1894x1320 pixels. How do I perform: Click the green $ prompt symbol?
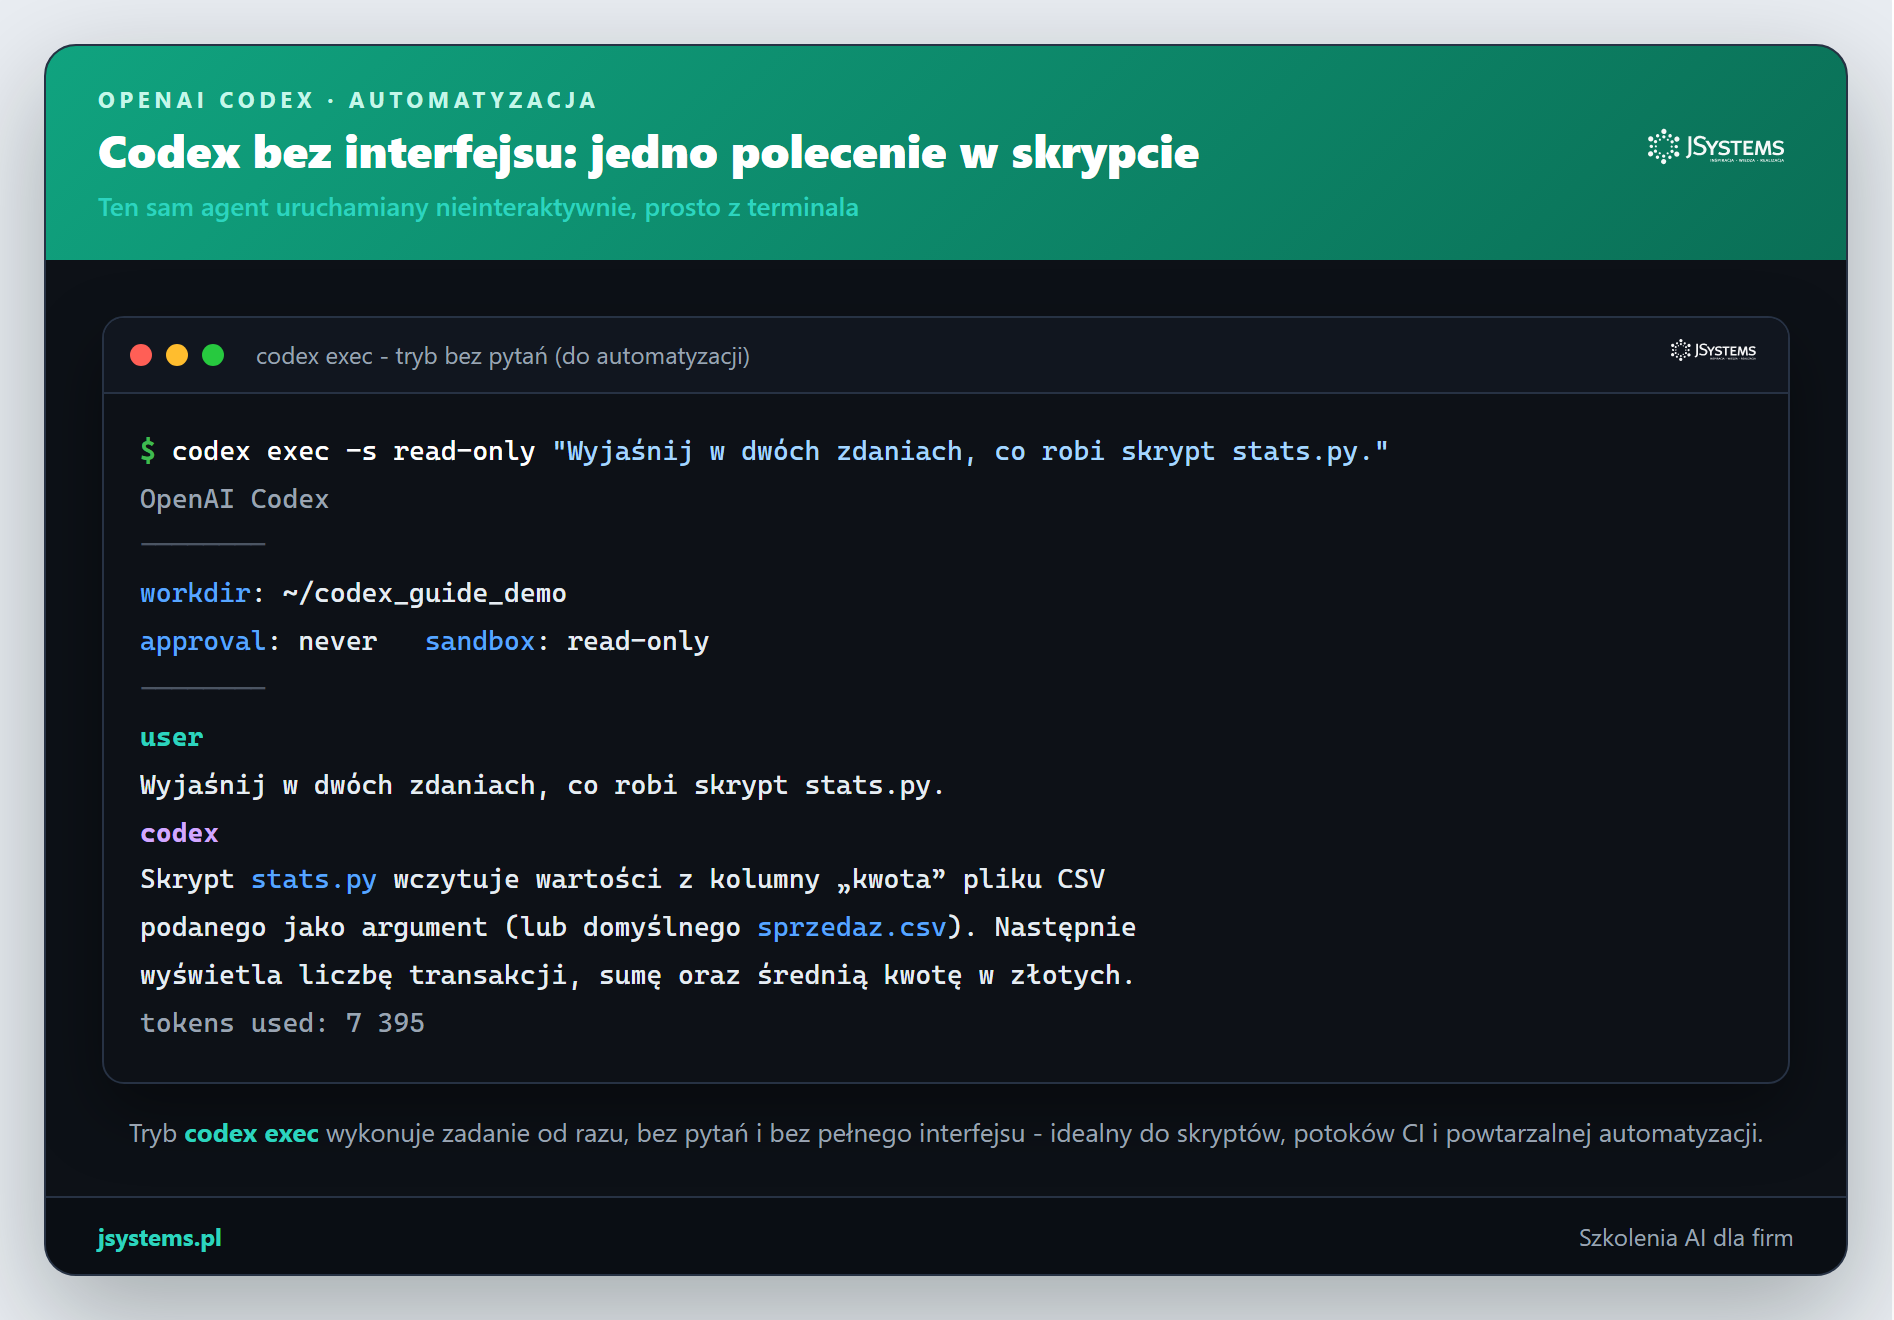pyautogui.click(x=147, y=451)
